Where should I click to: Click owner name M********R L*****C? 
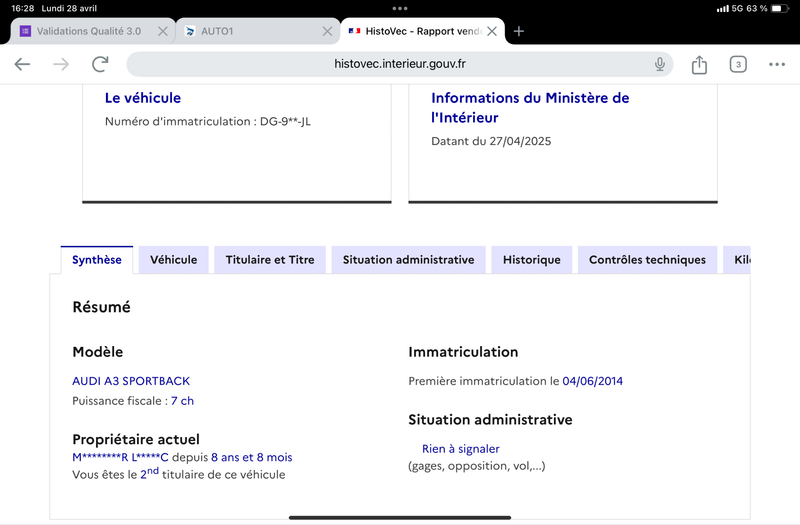(x=120, y=457)
